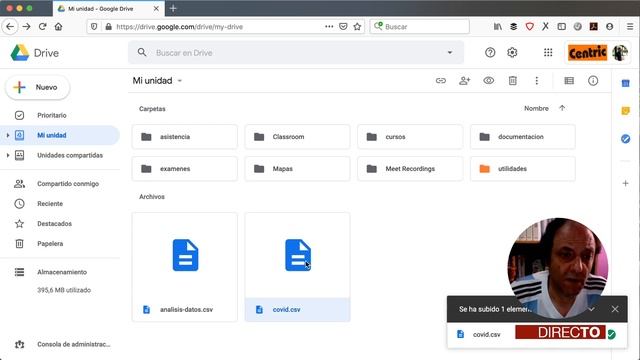Select the cursos folder
This screenshot has height=360, width=640.
point(410,137)
